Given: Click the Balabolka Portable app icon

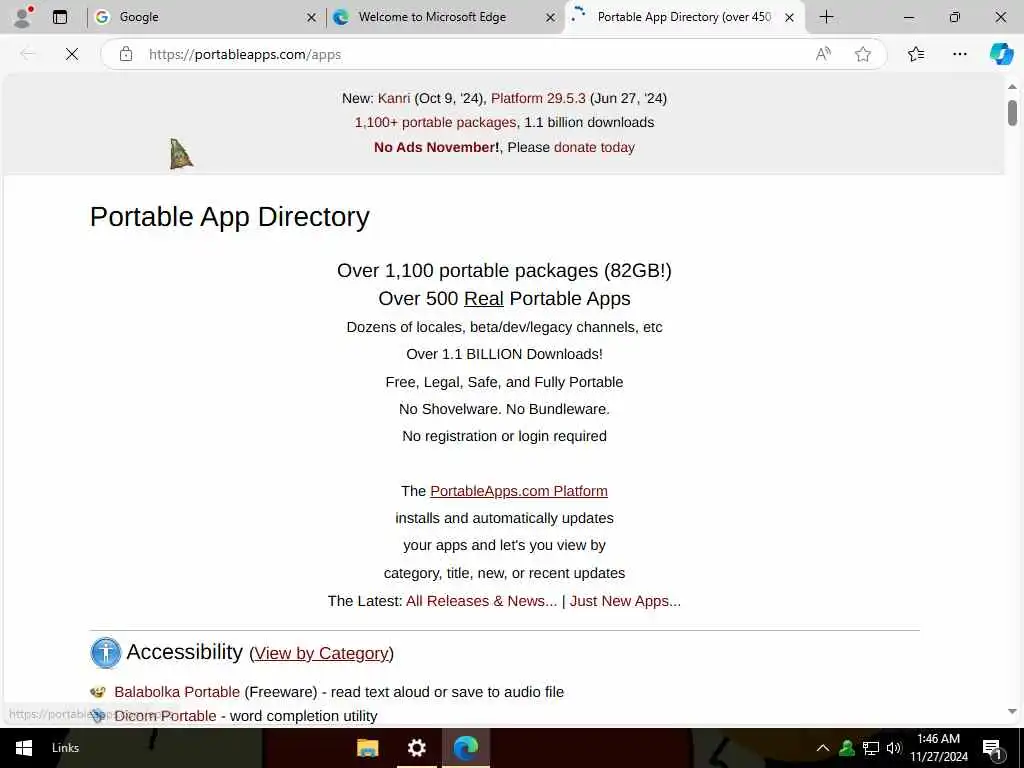Looking at the screenshot, I should pyautogui.click(x=97, y=692).
